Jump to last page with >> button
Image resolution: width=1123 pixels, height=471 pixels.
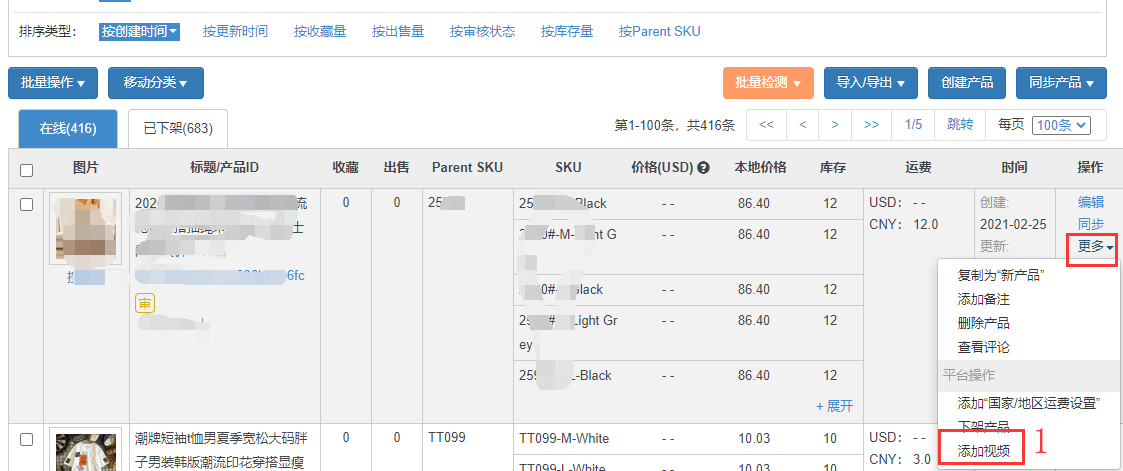point(871,125)
